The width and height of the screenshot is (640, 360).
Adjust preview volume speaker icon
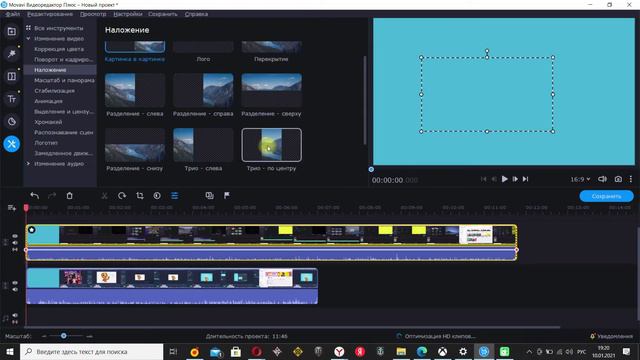tap(602, 179)
